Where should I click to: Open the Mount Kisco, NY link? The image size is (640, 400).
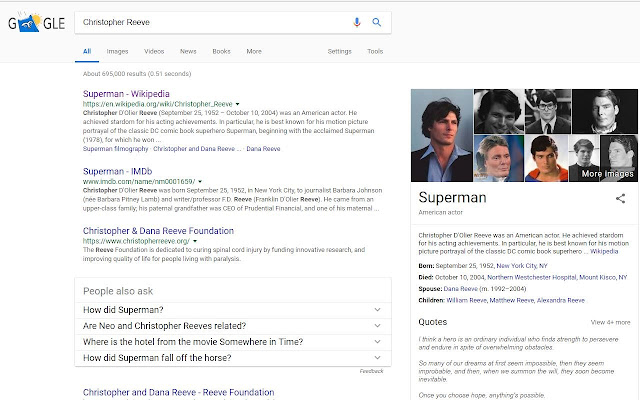tap(603, 278)
